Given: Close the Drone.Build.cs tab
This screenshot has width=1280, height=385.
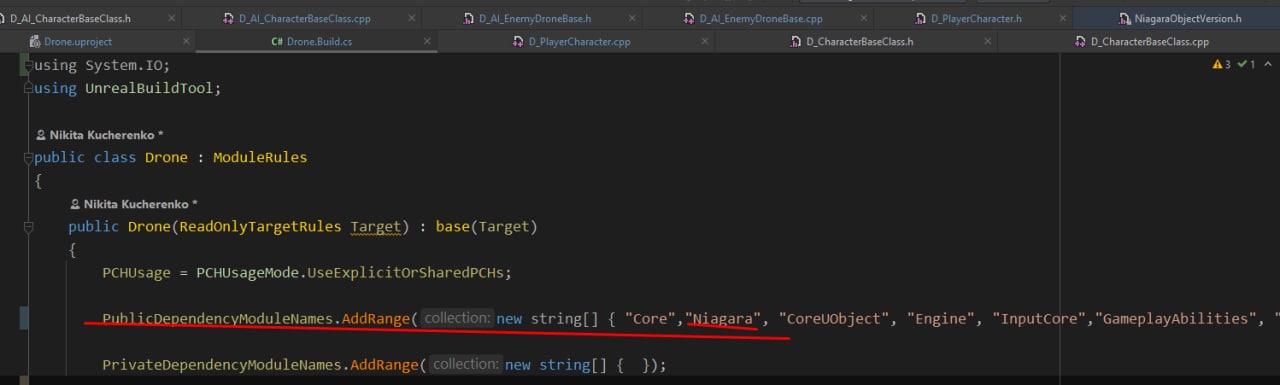Looking at the screenshot, I should pos(428,41).
